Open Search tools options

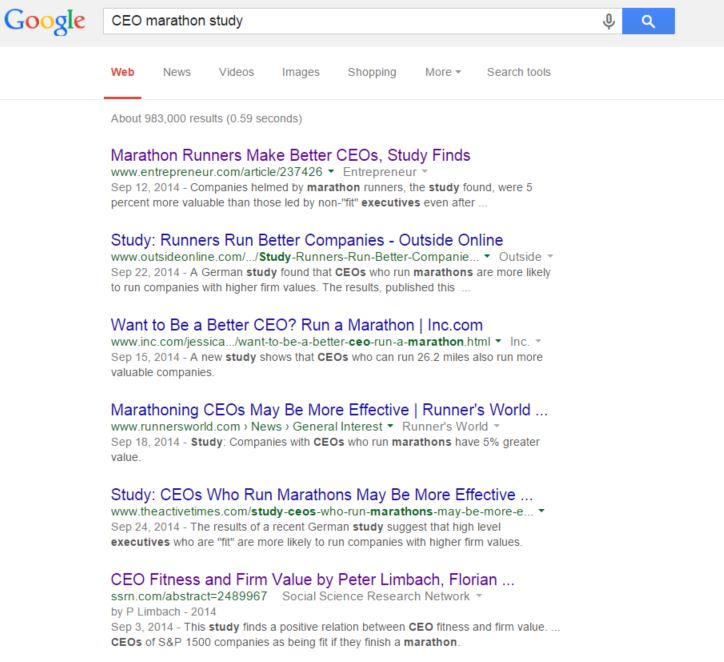(518, 72)
